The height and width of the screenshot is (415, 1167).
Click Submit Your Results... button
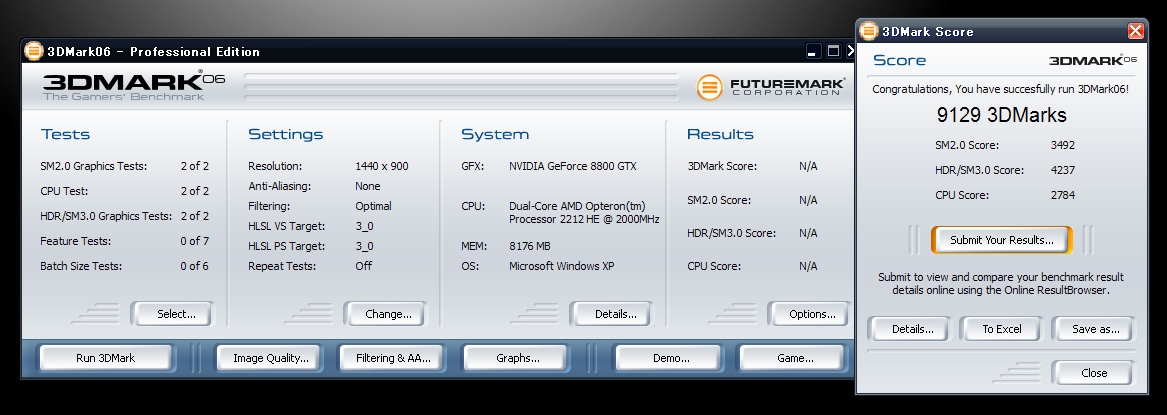tap(1001, 239)
